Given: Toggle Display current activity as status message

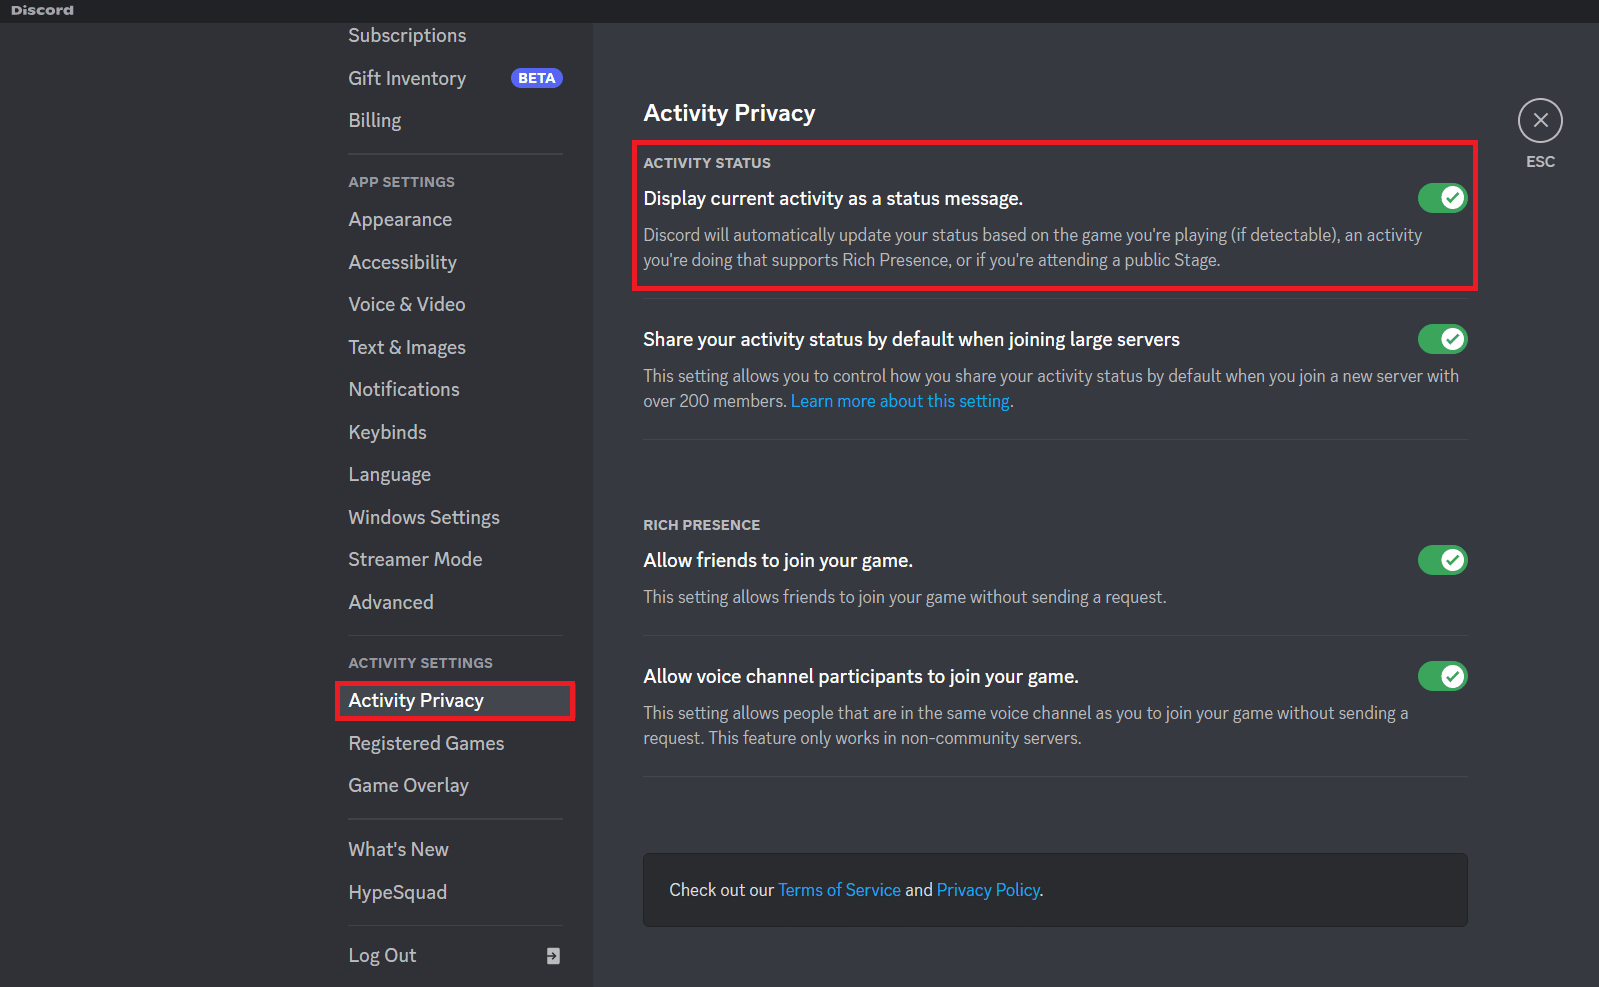Looking at the screenshot, I should (x=1442, y=198).
